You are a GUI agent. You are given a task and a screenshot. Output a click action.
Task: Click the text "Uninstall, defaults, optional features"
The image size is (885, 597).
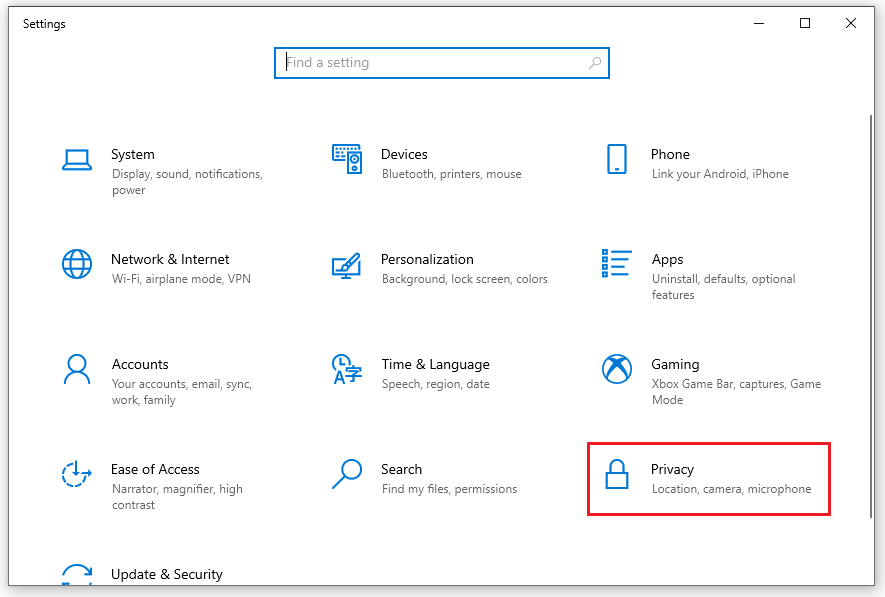pos(724,287)
